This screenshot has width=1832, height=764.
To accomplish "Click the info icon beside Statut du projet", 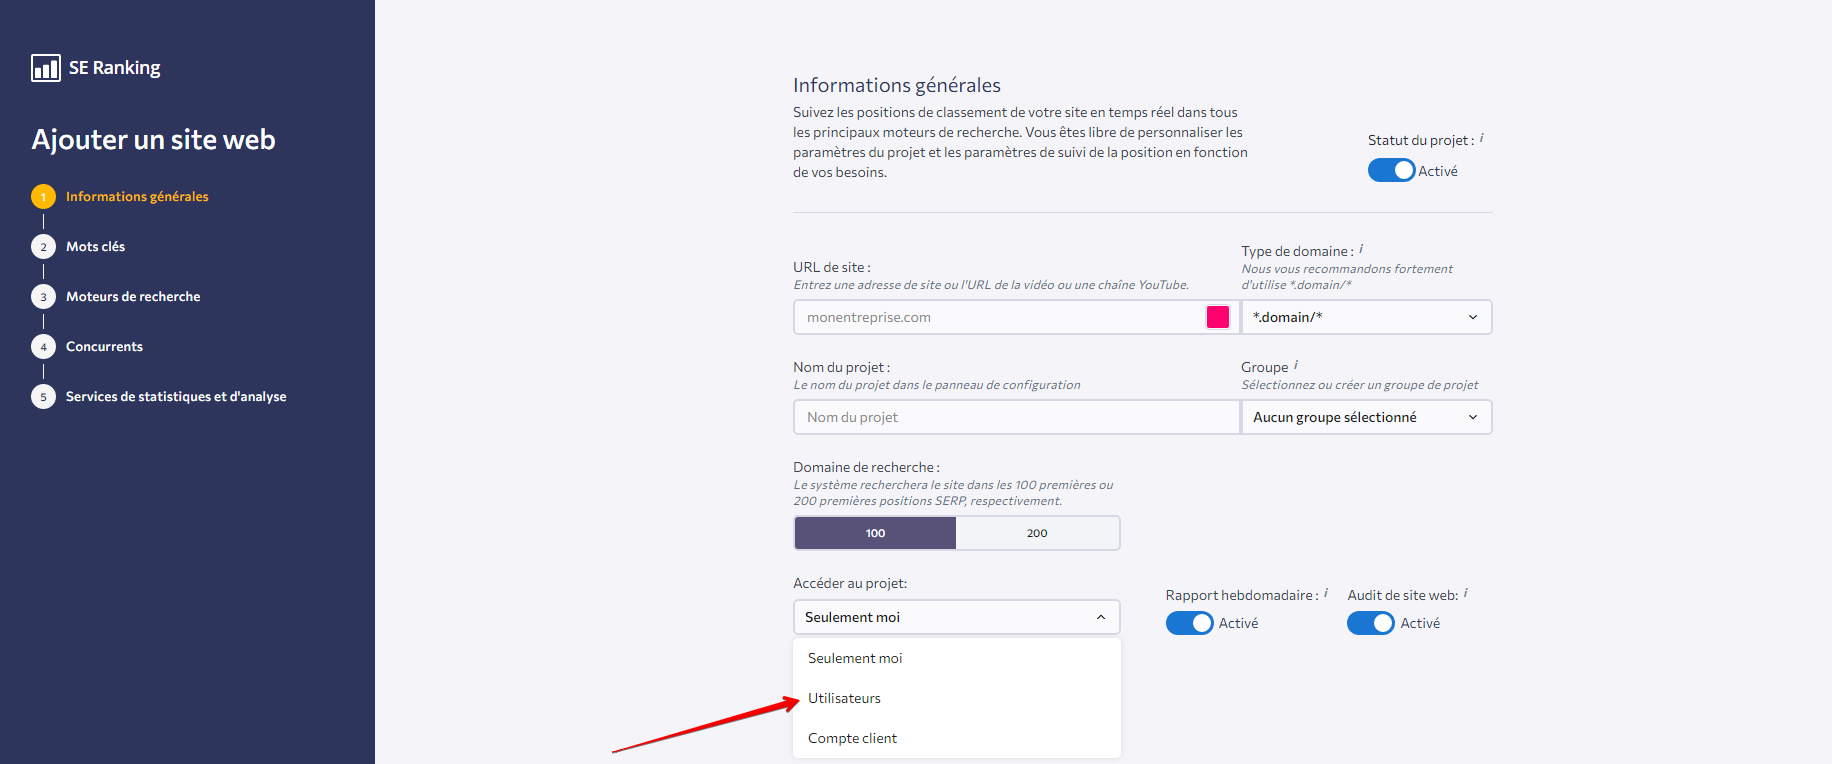I will pos(1481,139).
